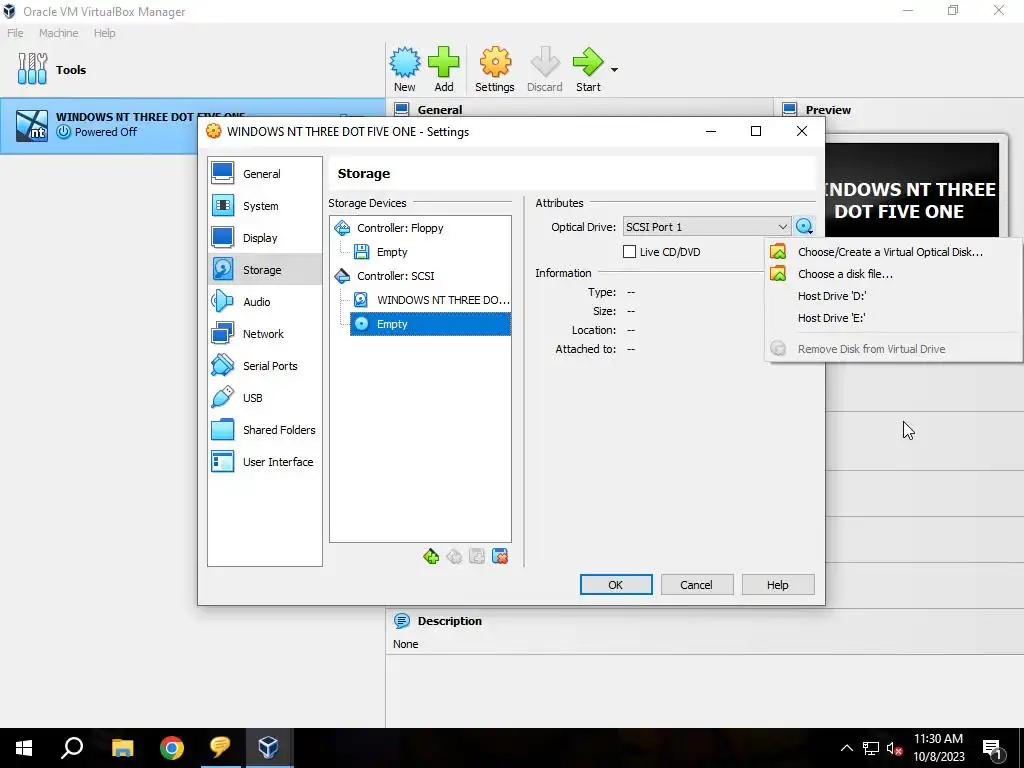Select Host Drive 'D:' from the menu

point(893,296)
